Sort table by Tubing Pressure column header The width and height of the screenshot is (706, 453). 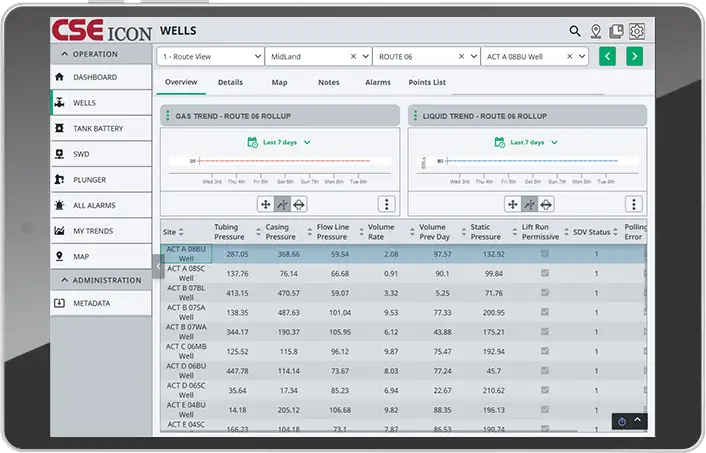click(228, 232)
